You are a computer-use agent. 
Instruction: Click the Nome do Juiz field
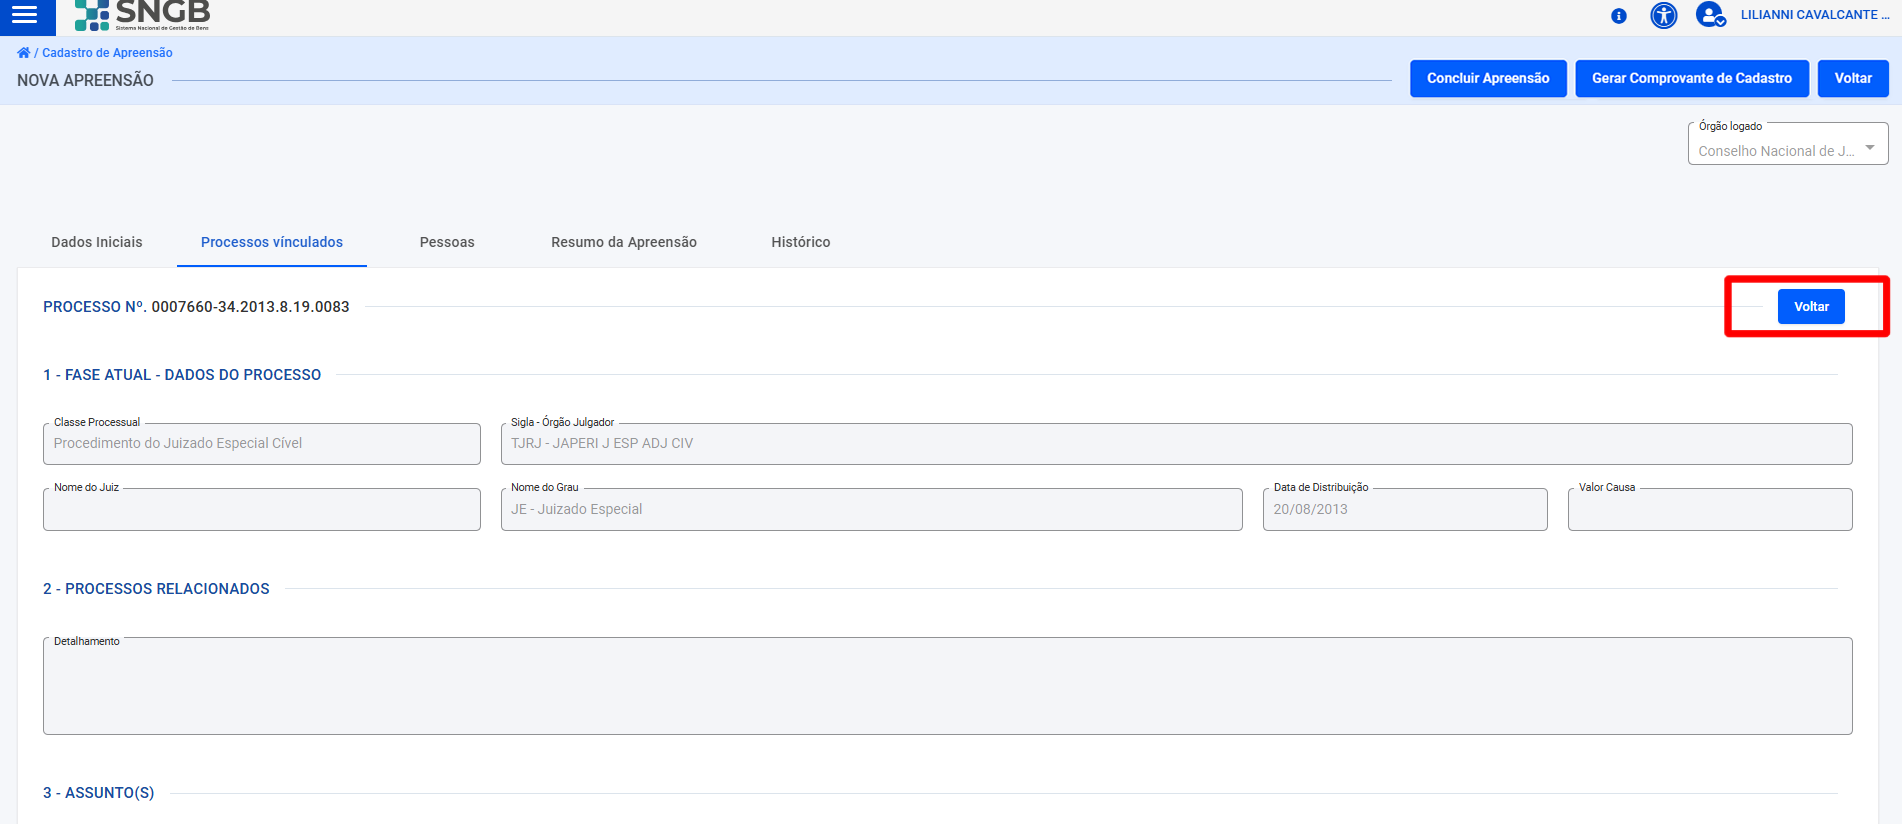tap(262, 510)
